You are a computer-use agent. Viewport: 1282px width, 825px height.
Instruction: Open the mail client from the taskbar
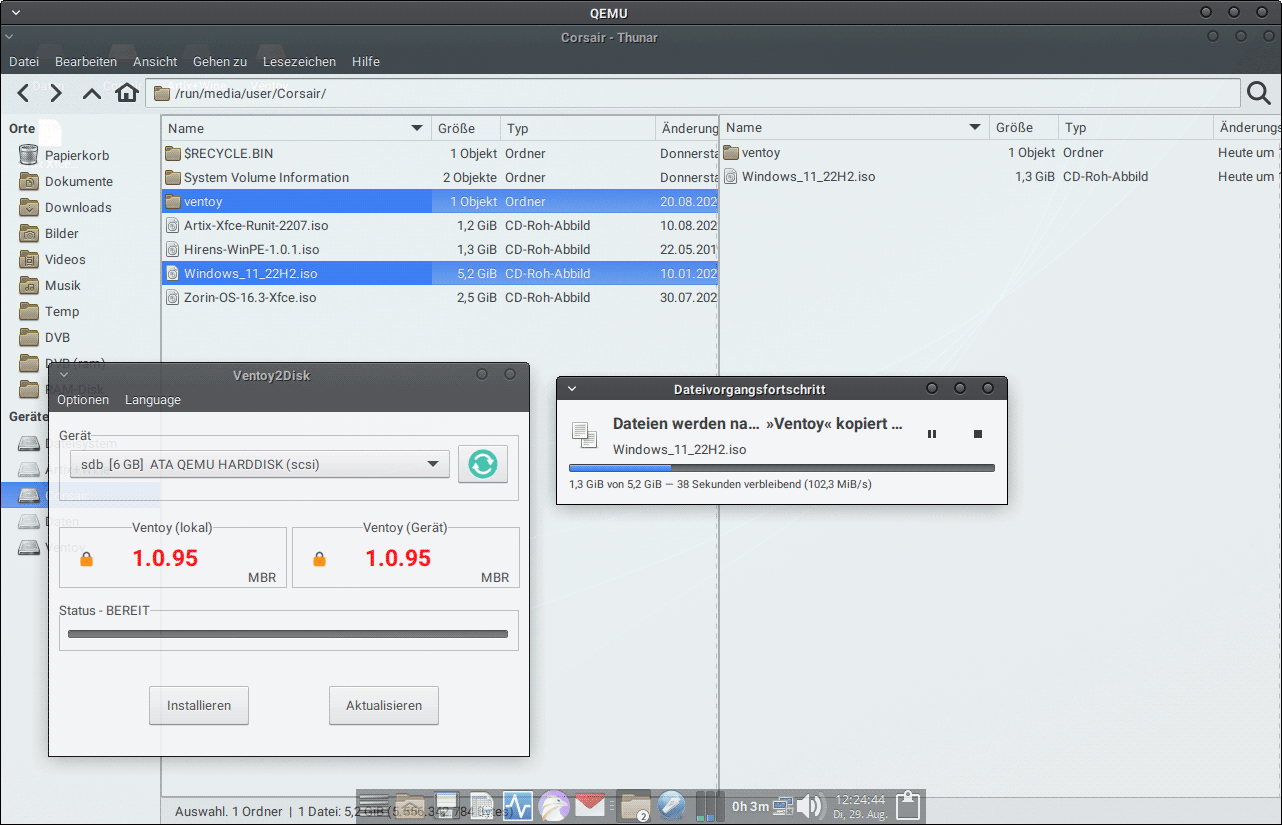[590, 806]
